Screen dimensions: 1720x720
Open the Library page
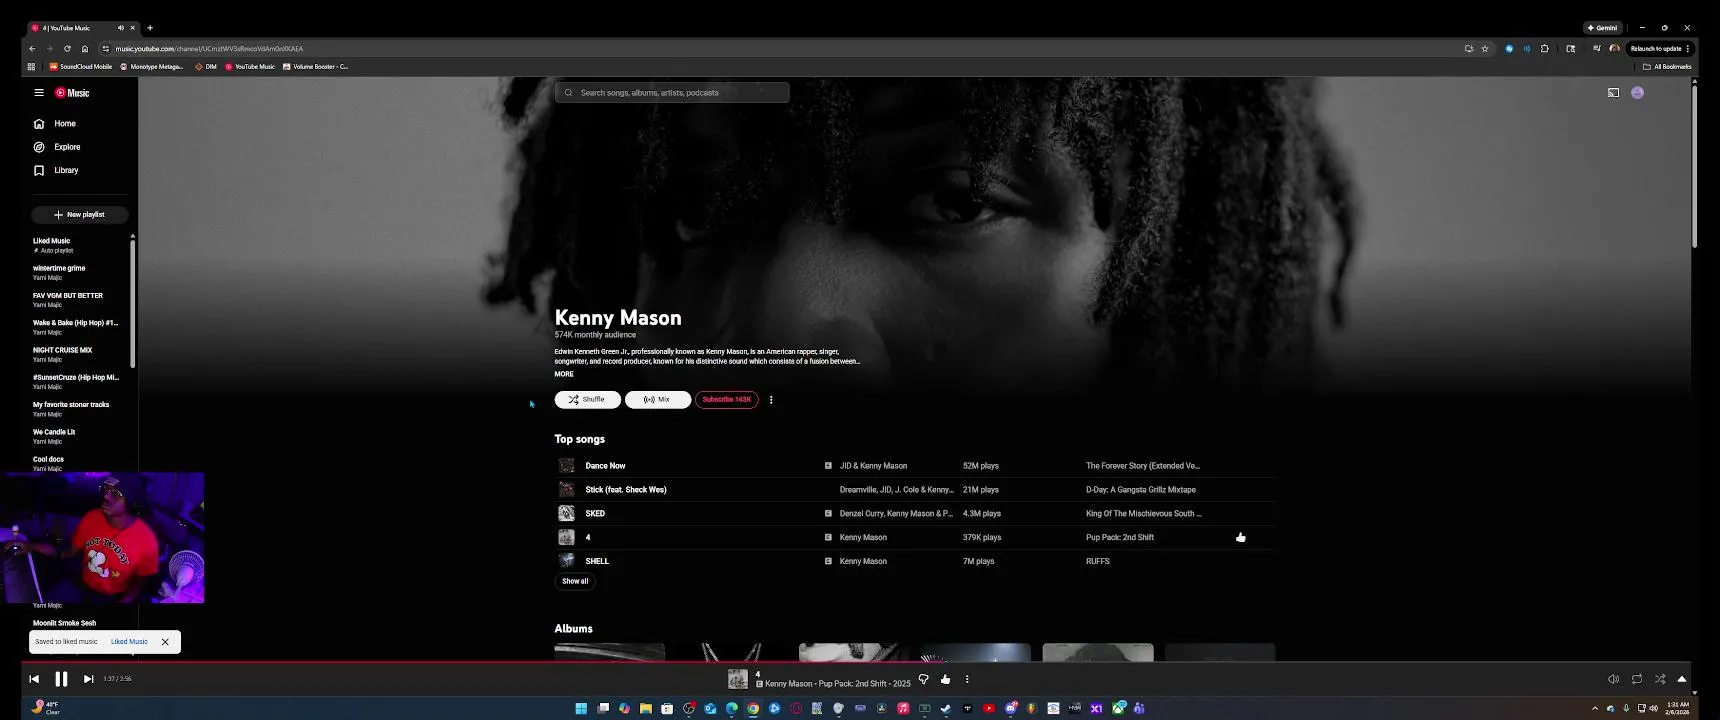(66, 171)
